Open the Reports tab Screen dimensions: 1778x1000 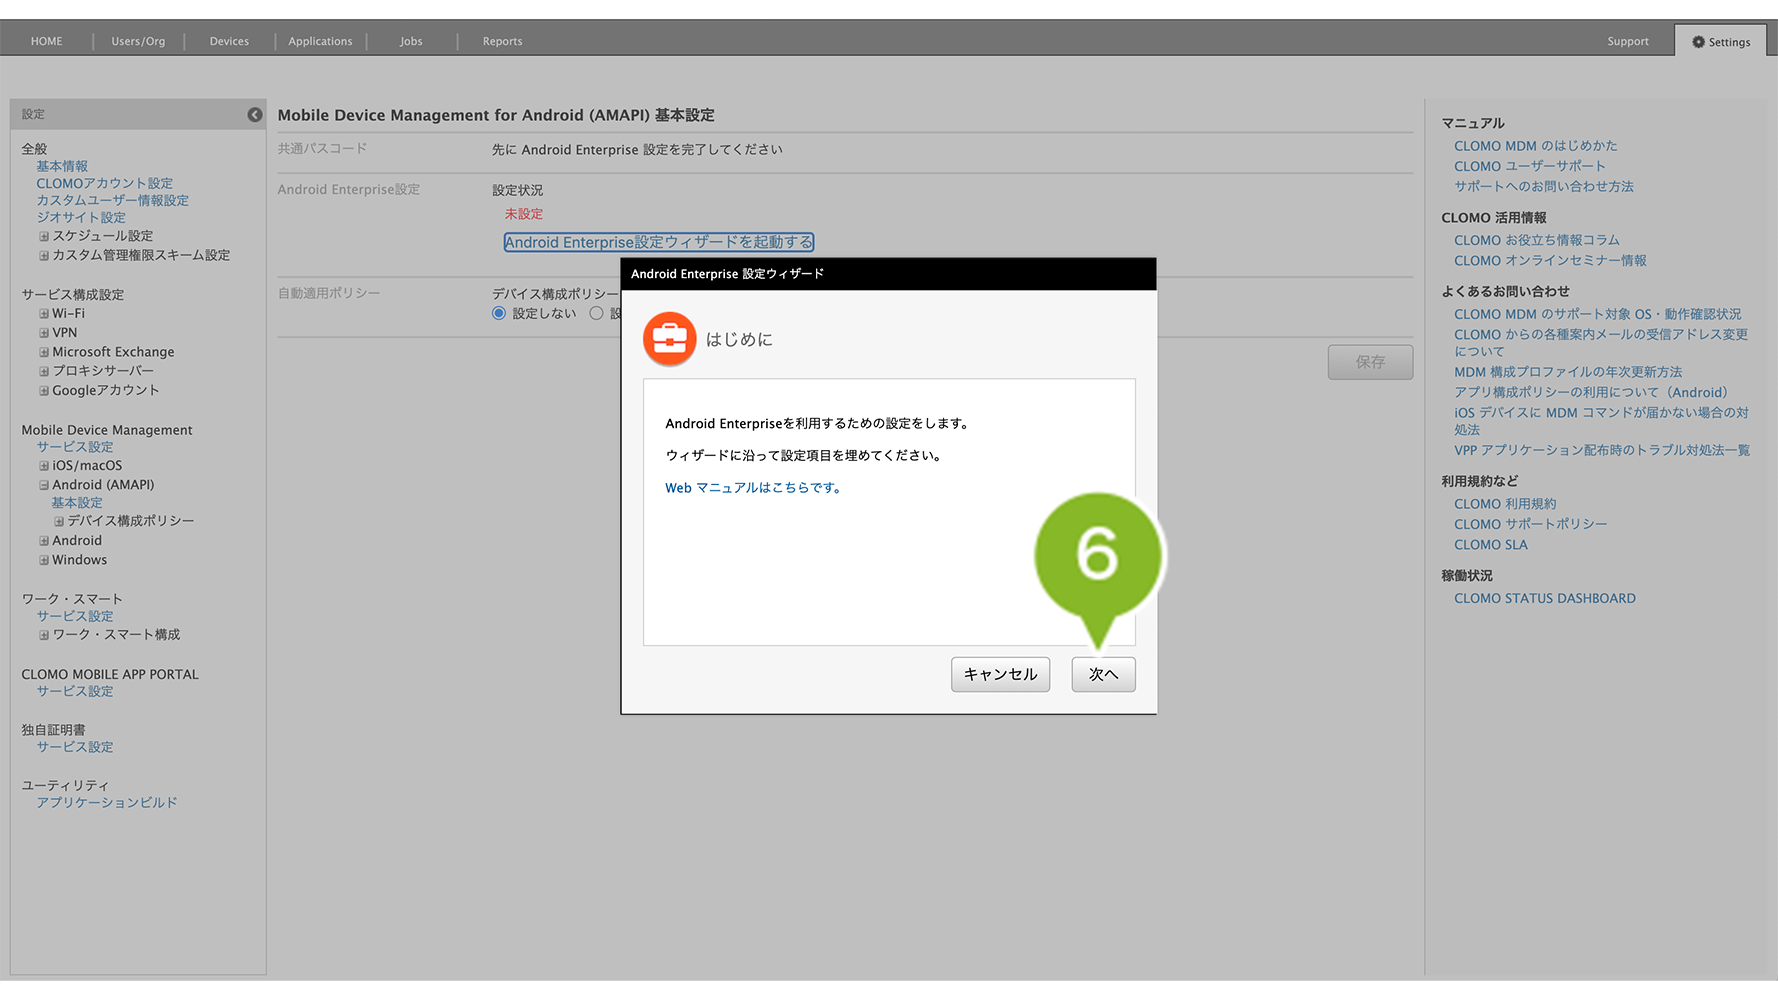coord(502,41)
